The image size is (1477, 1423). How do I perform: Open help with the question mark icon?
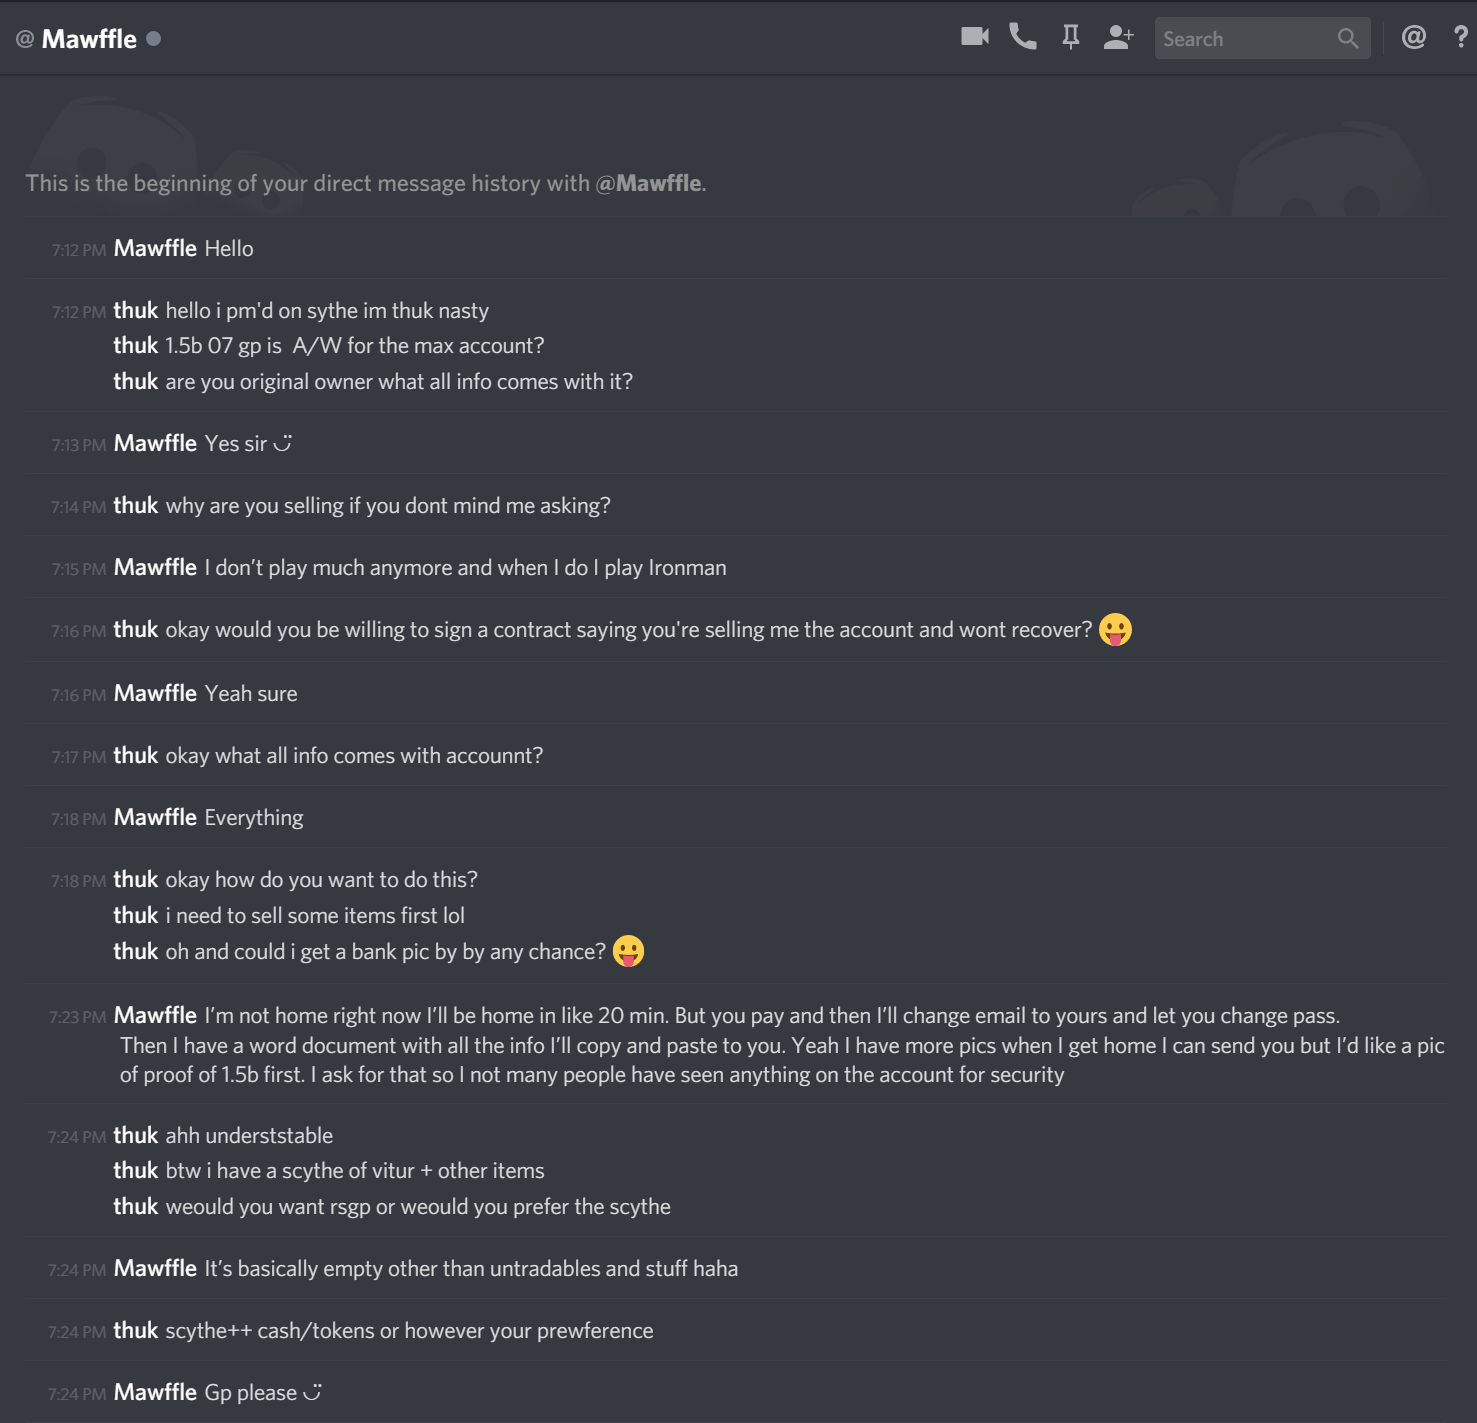point(1461,37)
